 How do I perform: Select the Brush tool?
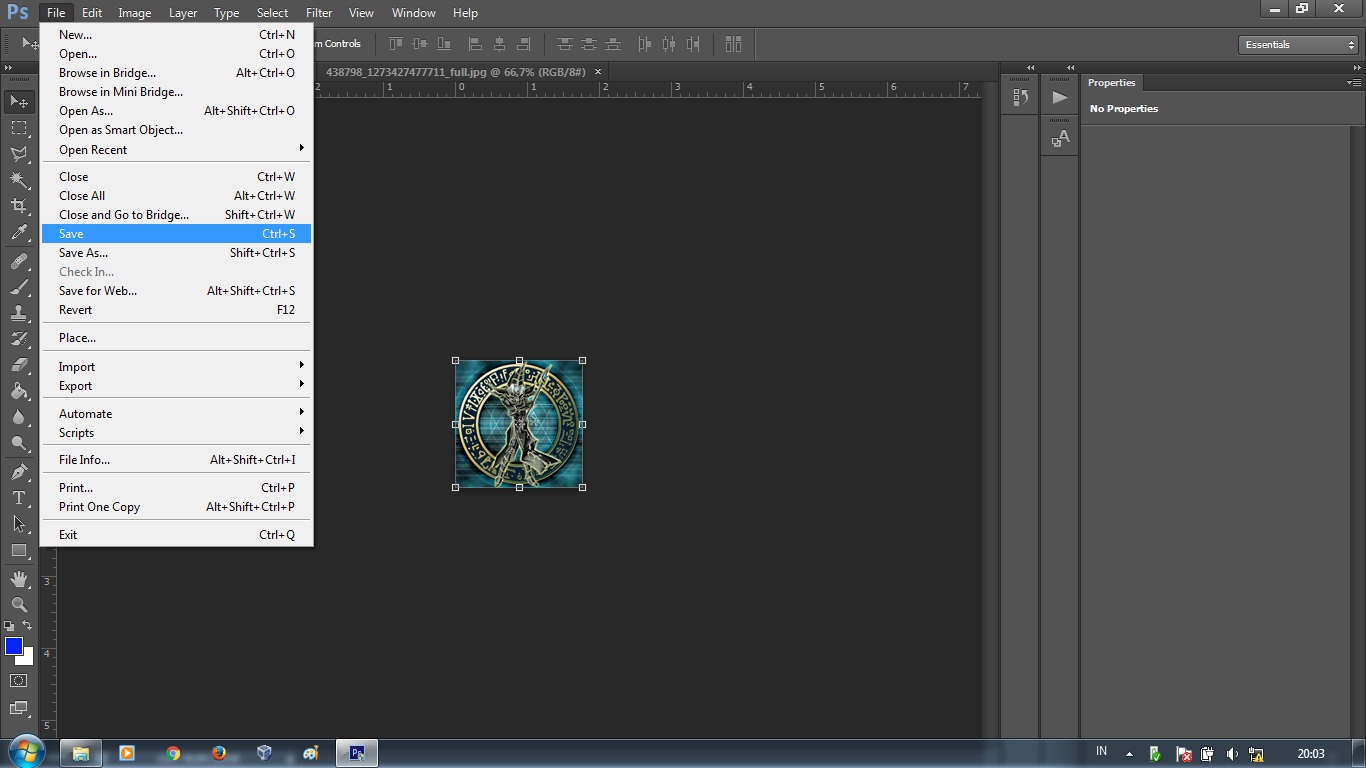click(x=19, y=287)
